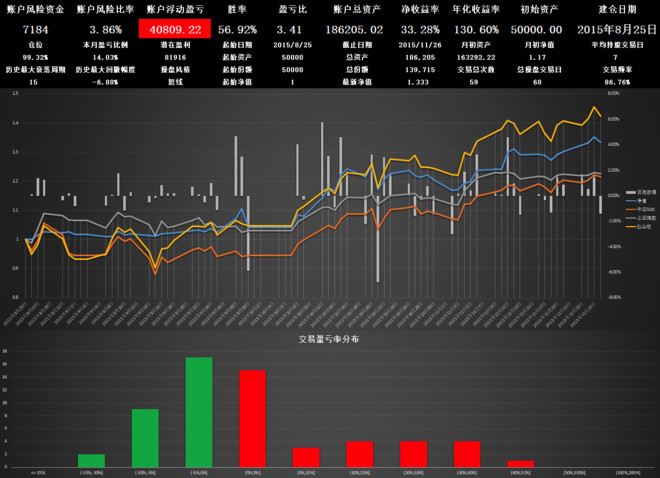660x478 pixels.
Task: Select the 账户总资产 value 186205.02
Action: pyautogui.click(x=354, y=30)
